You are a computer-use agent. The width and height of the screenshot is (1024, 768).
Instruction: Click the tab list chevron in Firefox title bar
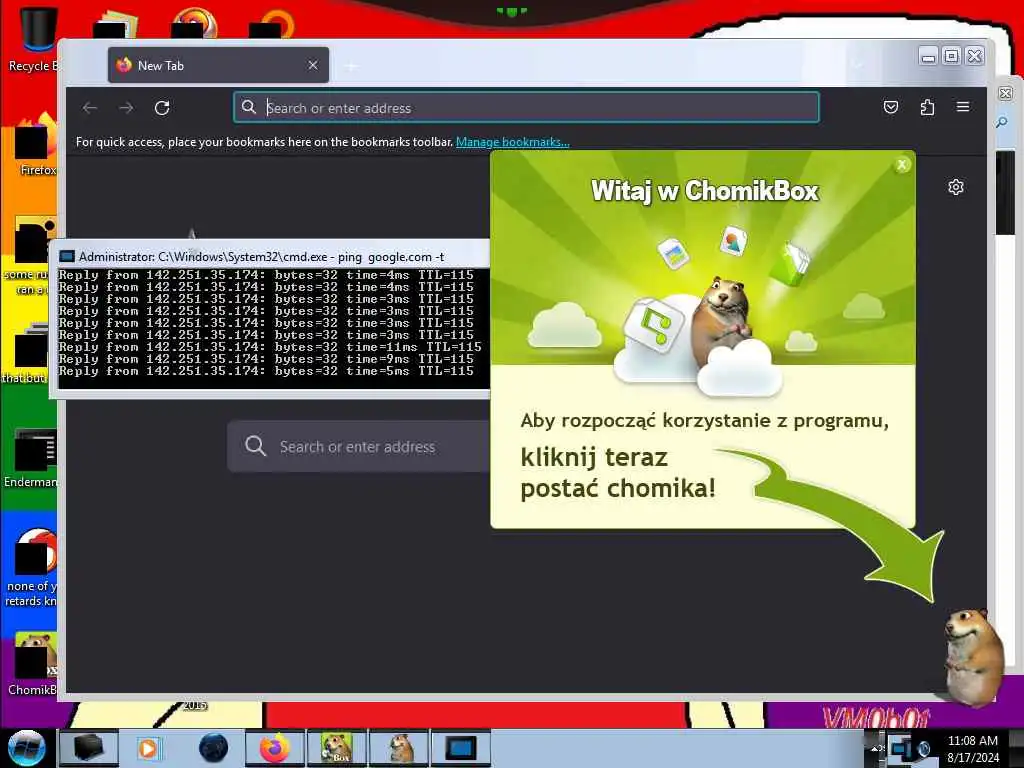pos(857,65)
